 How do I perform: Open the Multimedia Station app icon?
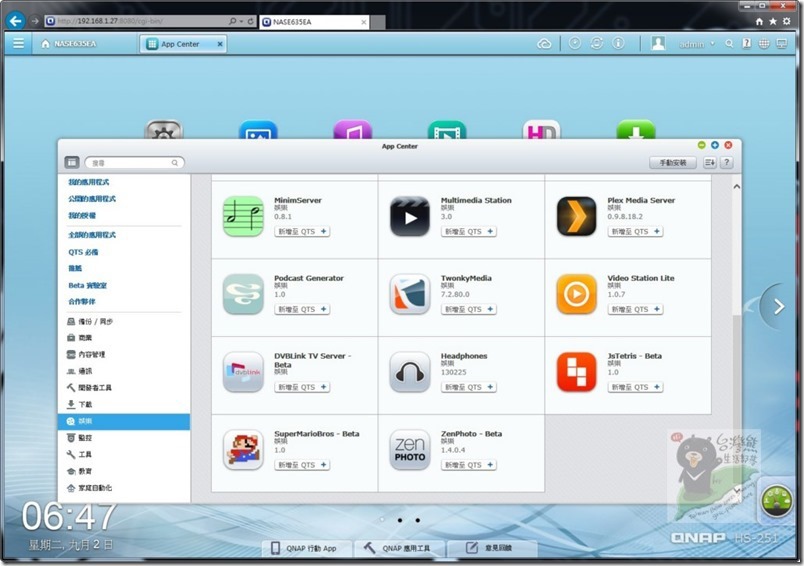[x=410, y=216]
